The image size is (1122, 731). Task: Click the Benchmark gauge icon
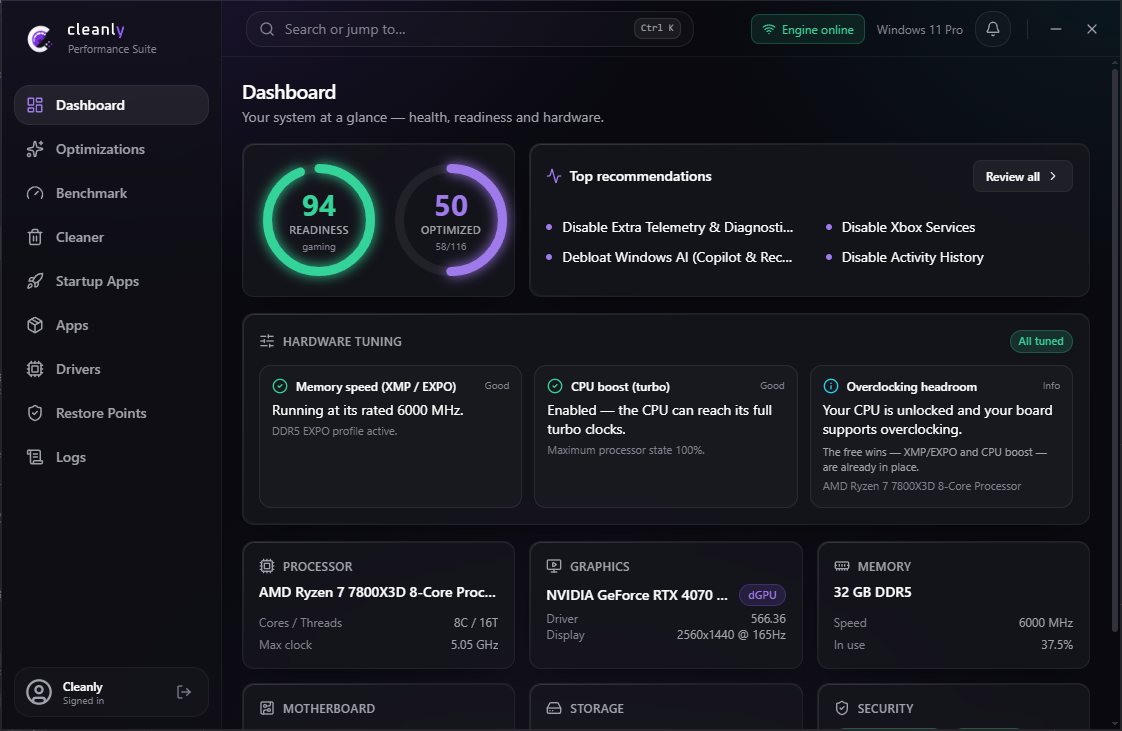[x=35, y=193]
